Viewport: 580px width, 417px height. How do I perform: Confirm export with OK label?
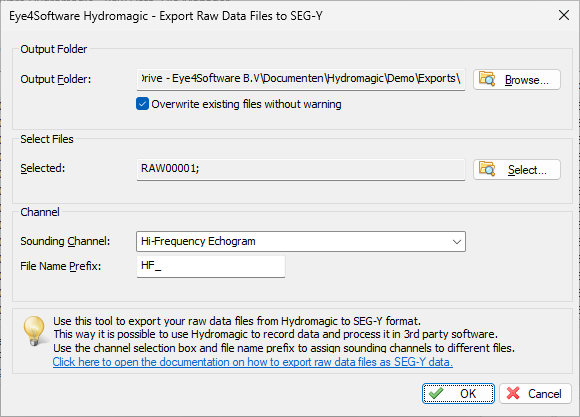pos(468,394)
